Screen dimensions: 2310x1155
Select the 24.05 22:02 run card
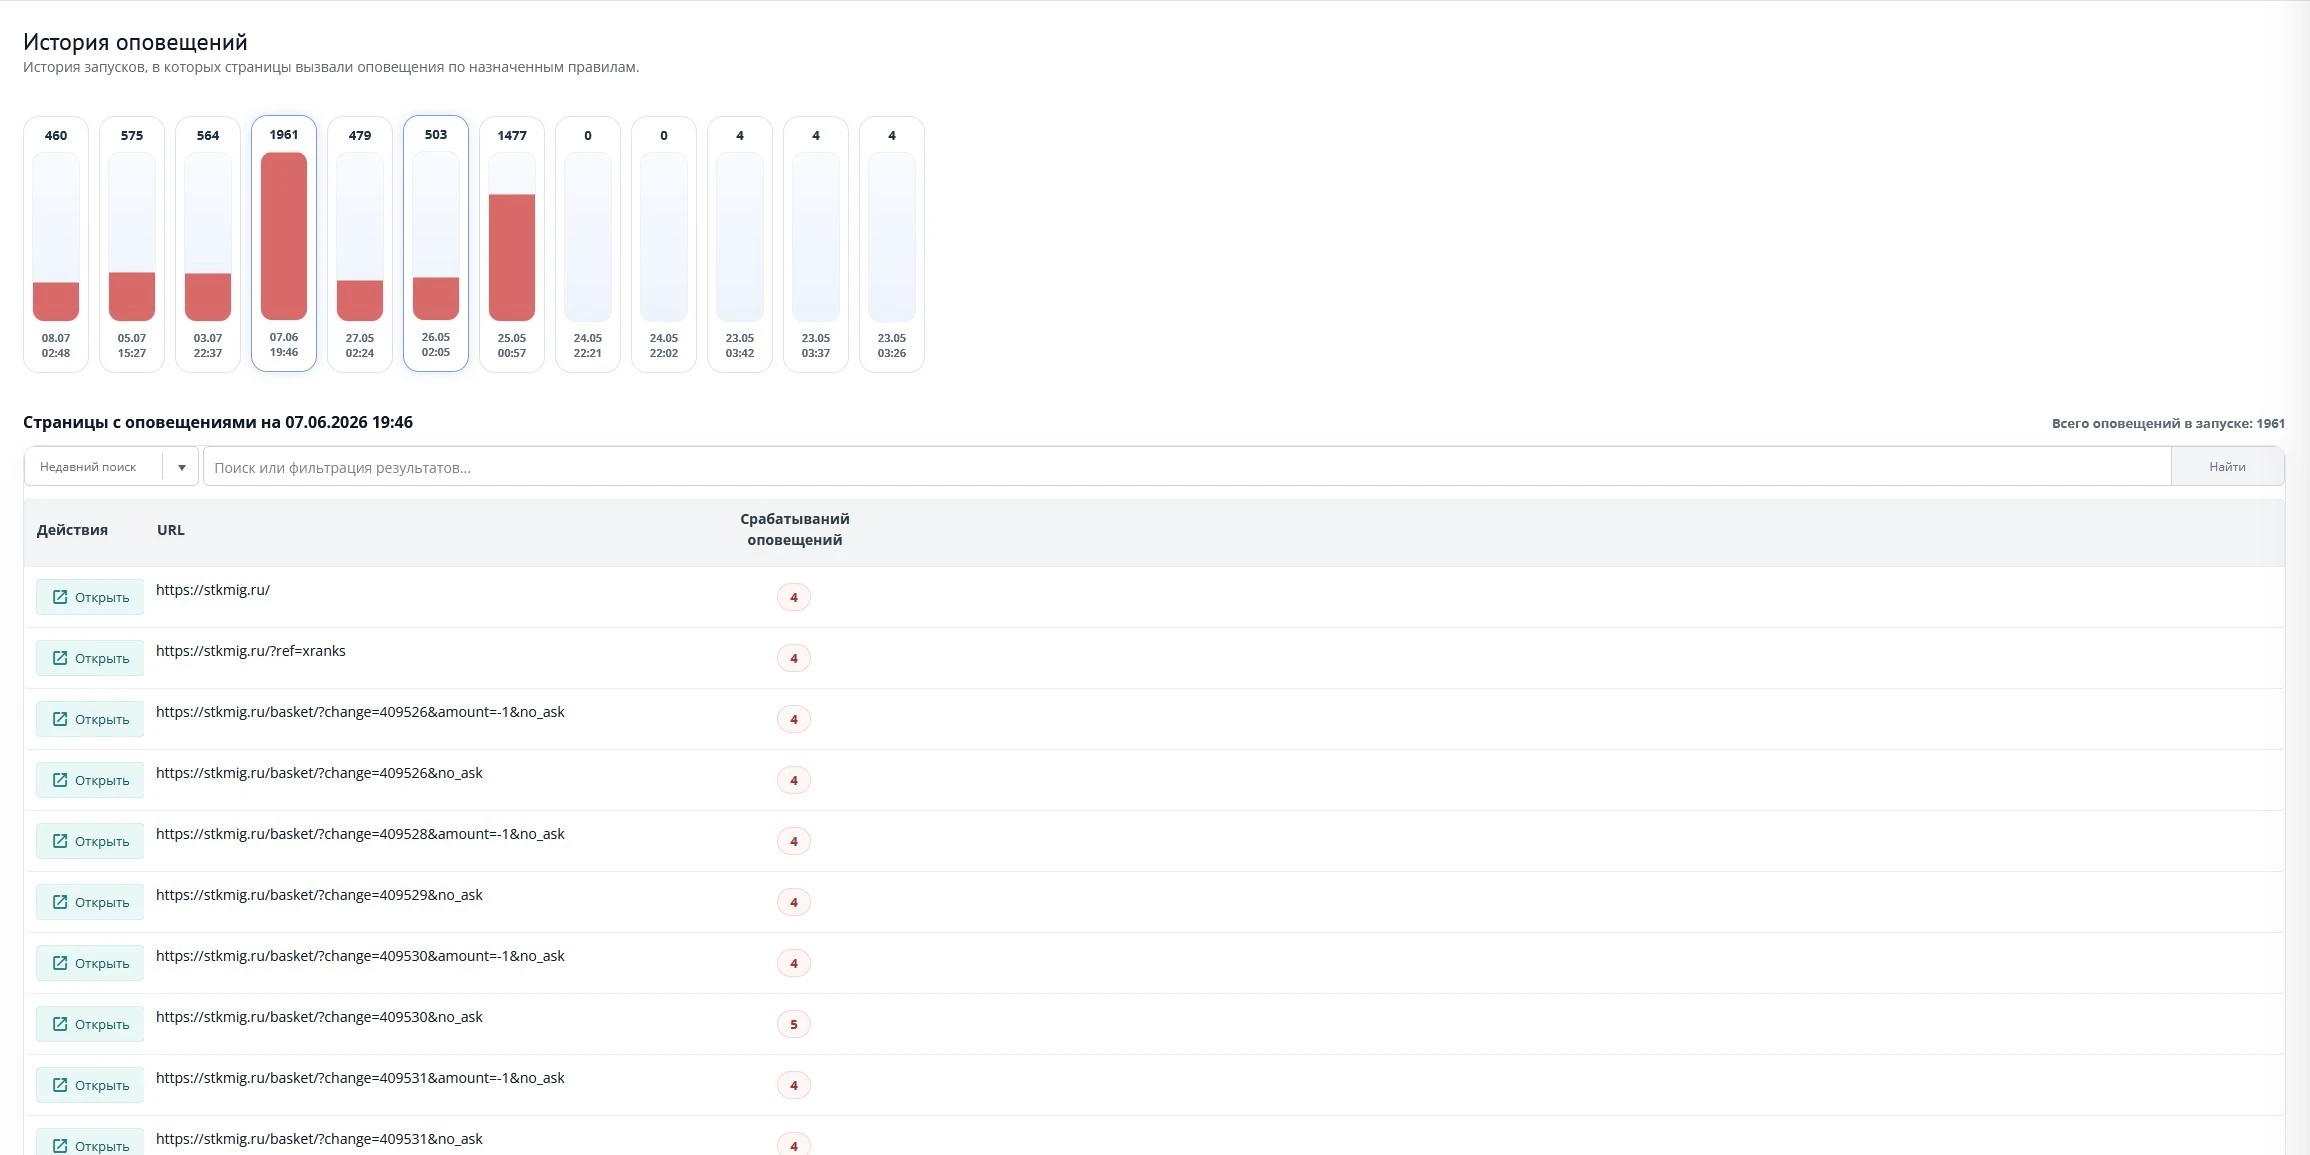[x=664, y=244]
